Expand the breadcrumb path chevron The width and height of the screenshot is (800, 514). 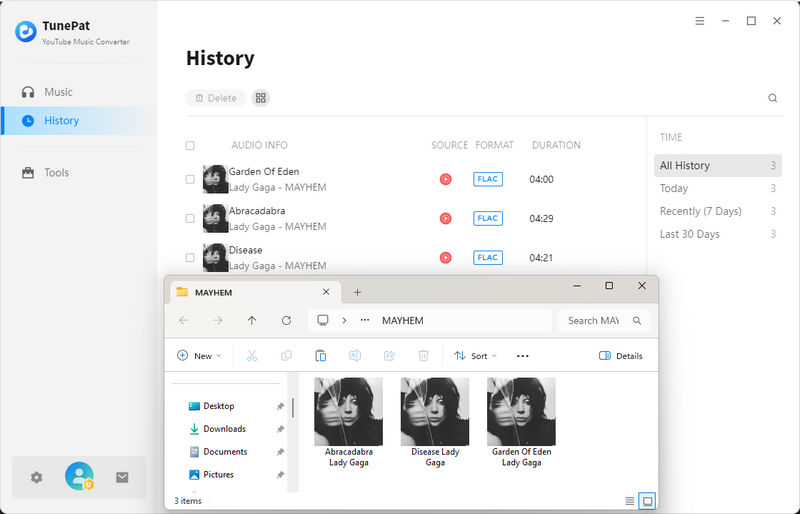click(x=344, y=321)
